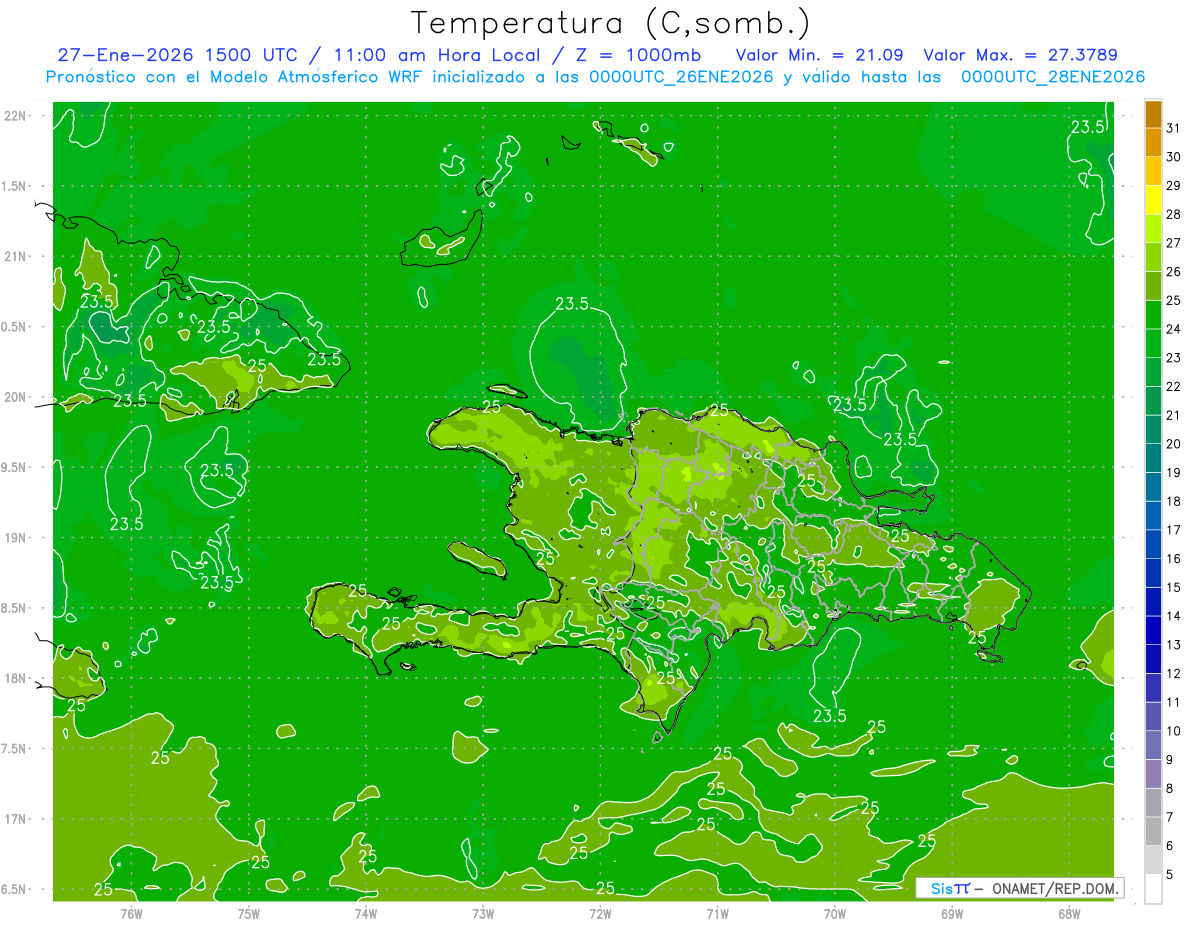The image size is (1200, 927).
Task: Click the color scale label "31"
Action: [x=1173, y=128]
